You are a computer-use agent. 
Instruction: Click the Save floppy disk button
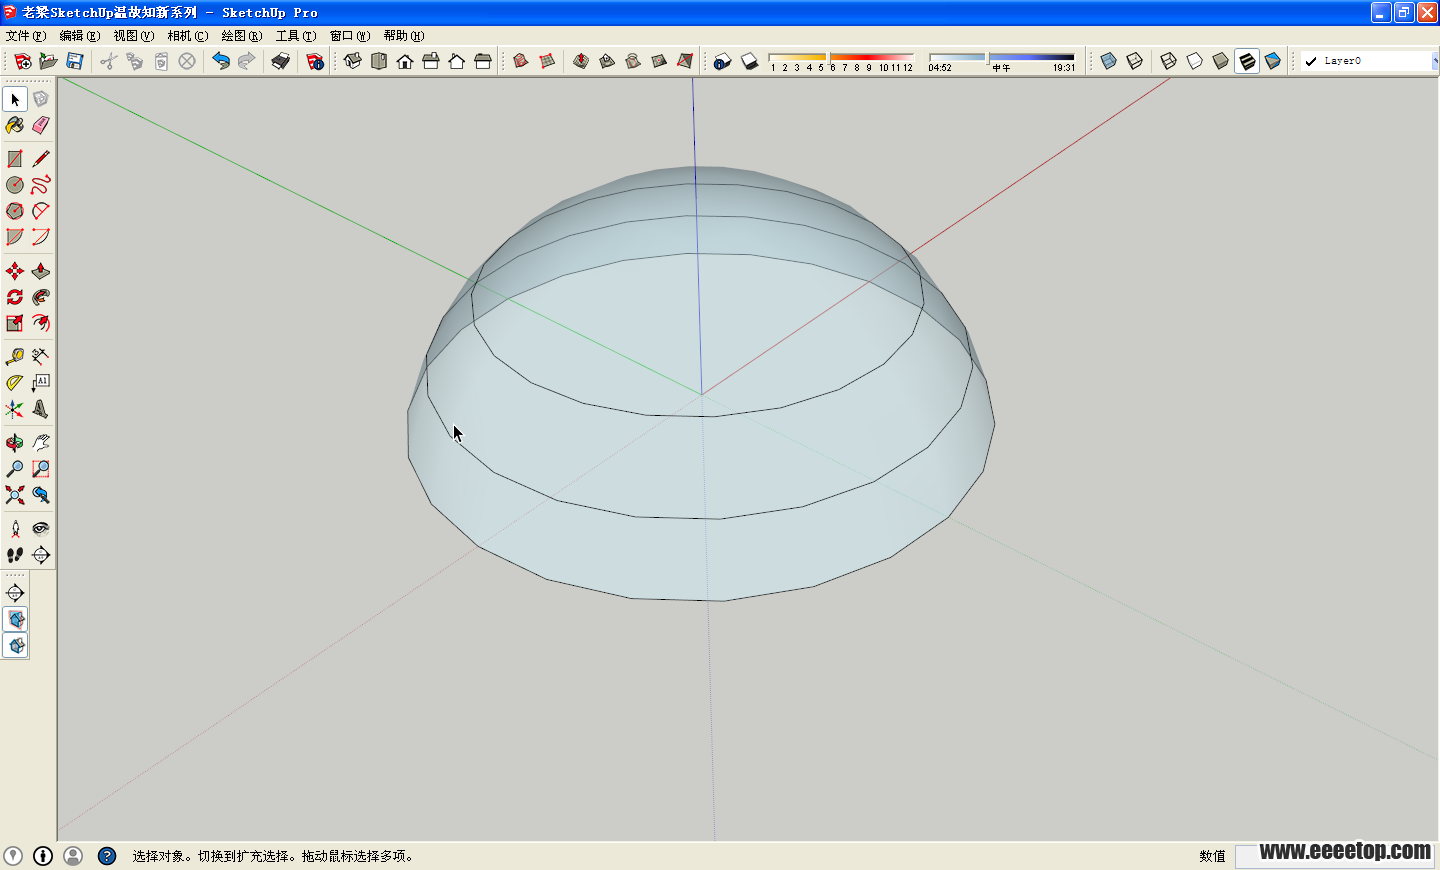(x=75, y=61)
